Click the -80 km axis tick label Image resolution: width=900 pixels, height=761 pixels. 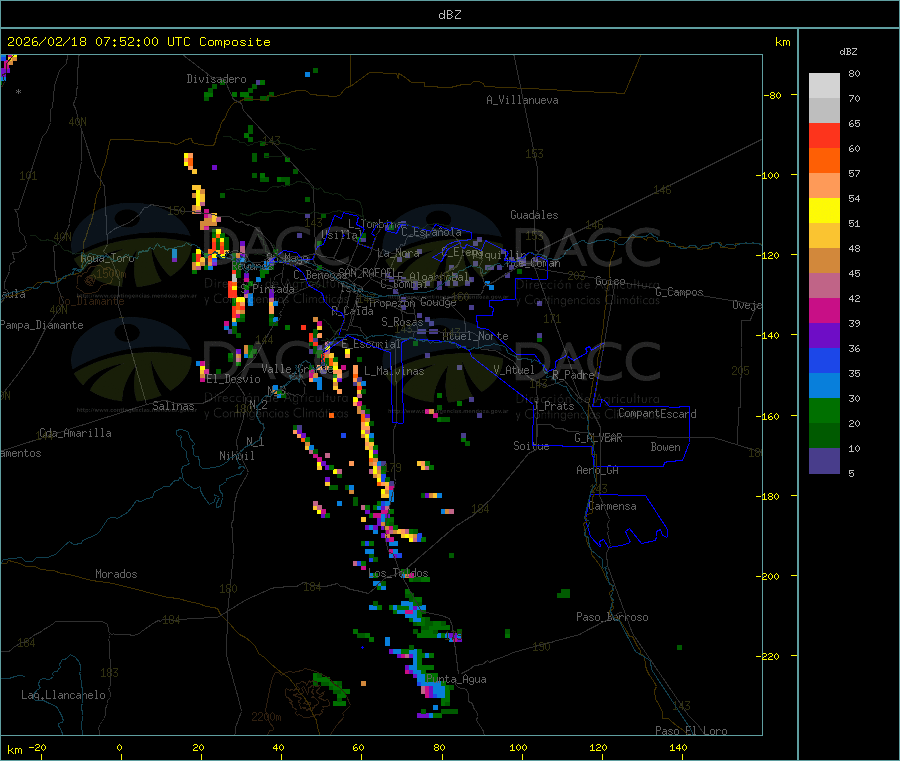tap(772, 95)
